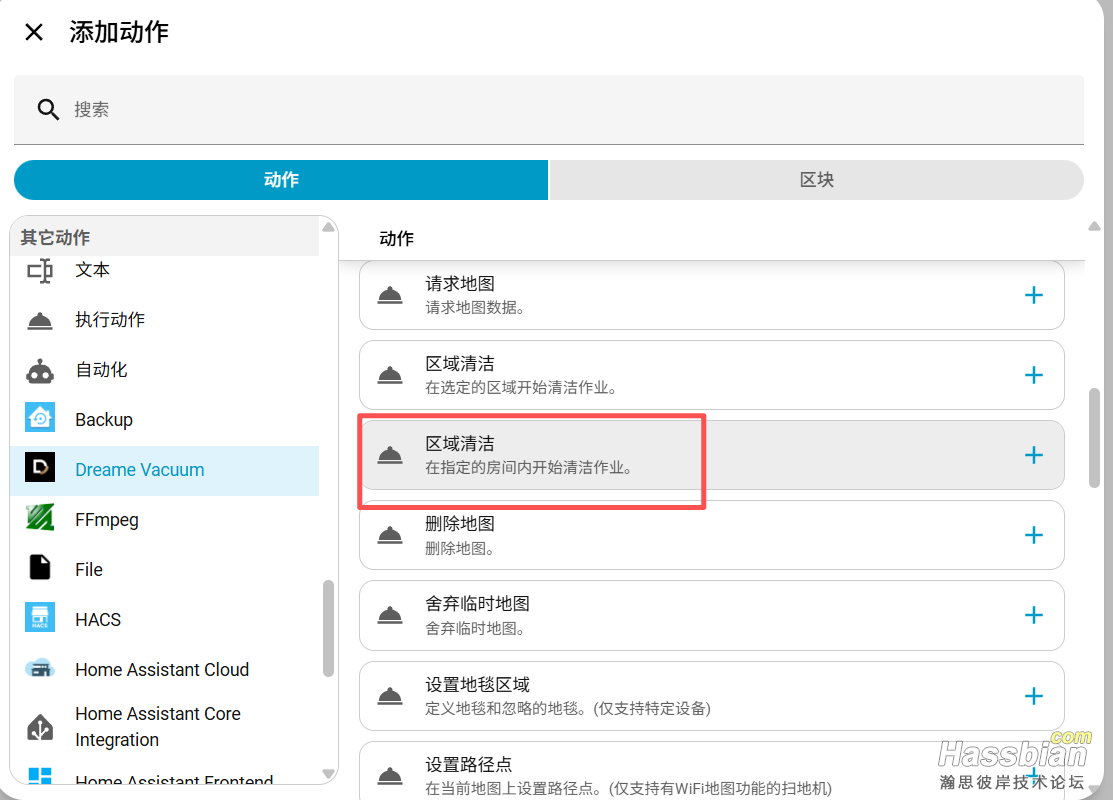Add the 请求地图 action with plus
This screenshot has height=800, width=1113.
[x=1033, y=295]
